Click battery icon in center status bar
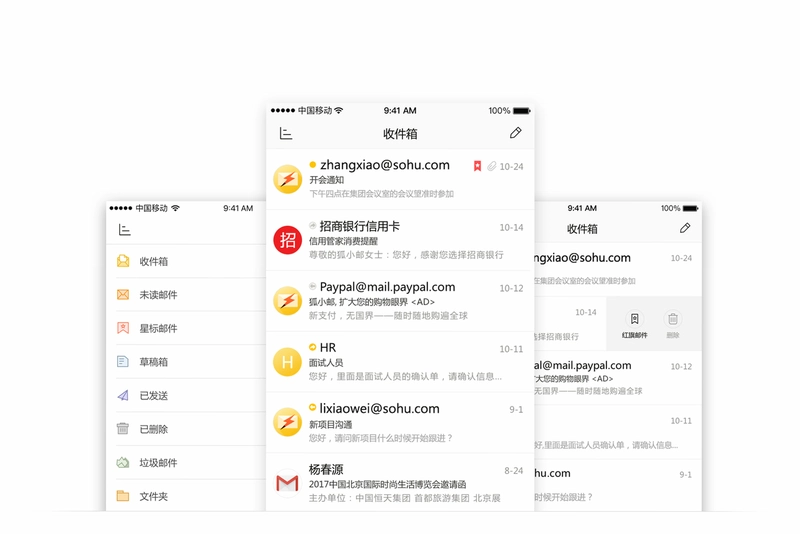The width and height of the screenshot is (800, 534). point(521,111)
